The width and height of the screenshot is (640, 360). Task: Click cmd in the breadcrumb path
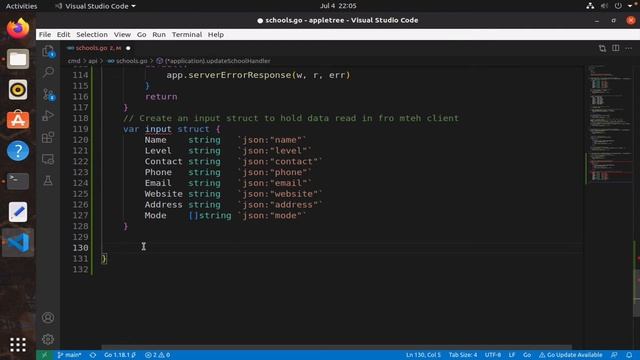point(74,61)
